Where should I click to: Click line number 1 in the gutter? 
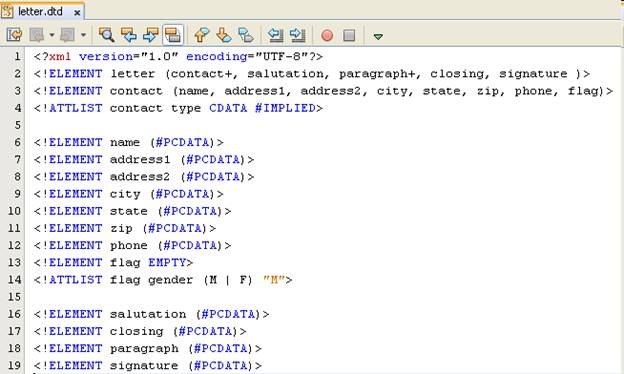17,56
